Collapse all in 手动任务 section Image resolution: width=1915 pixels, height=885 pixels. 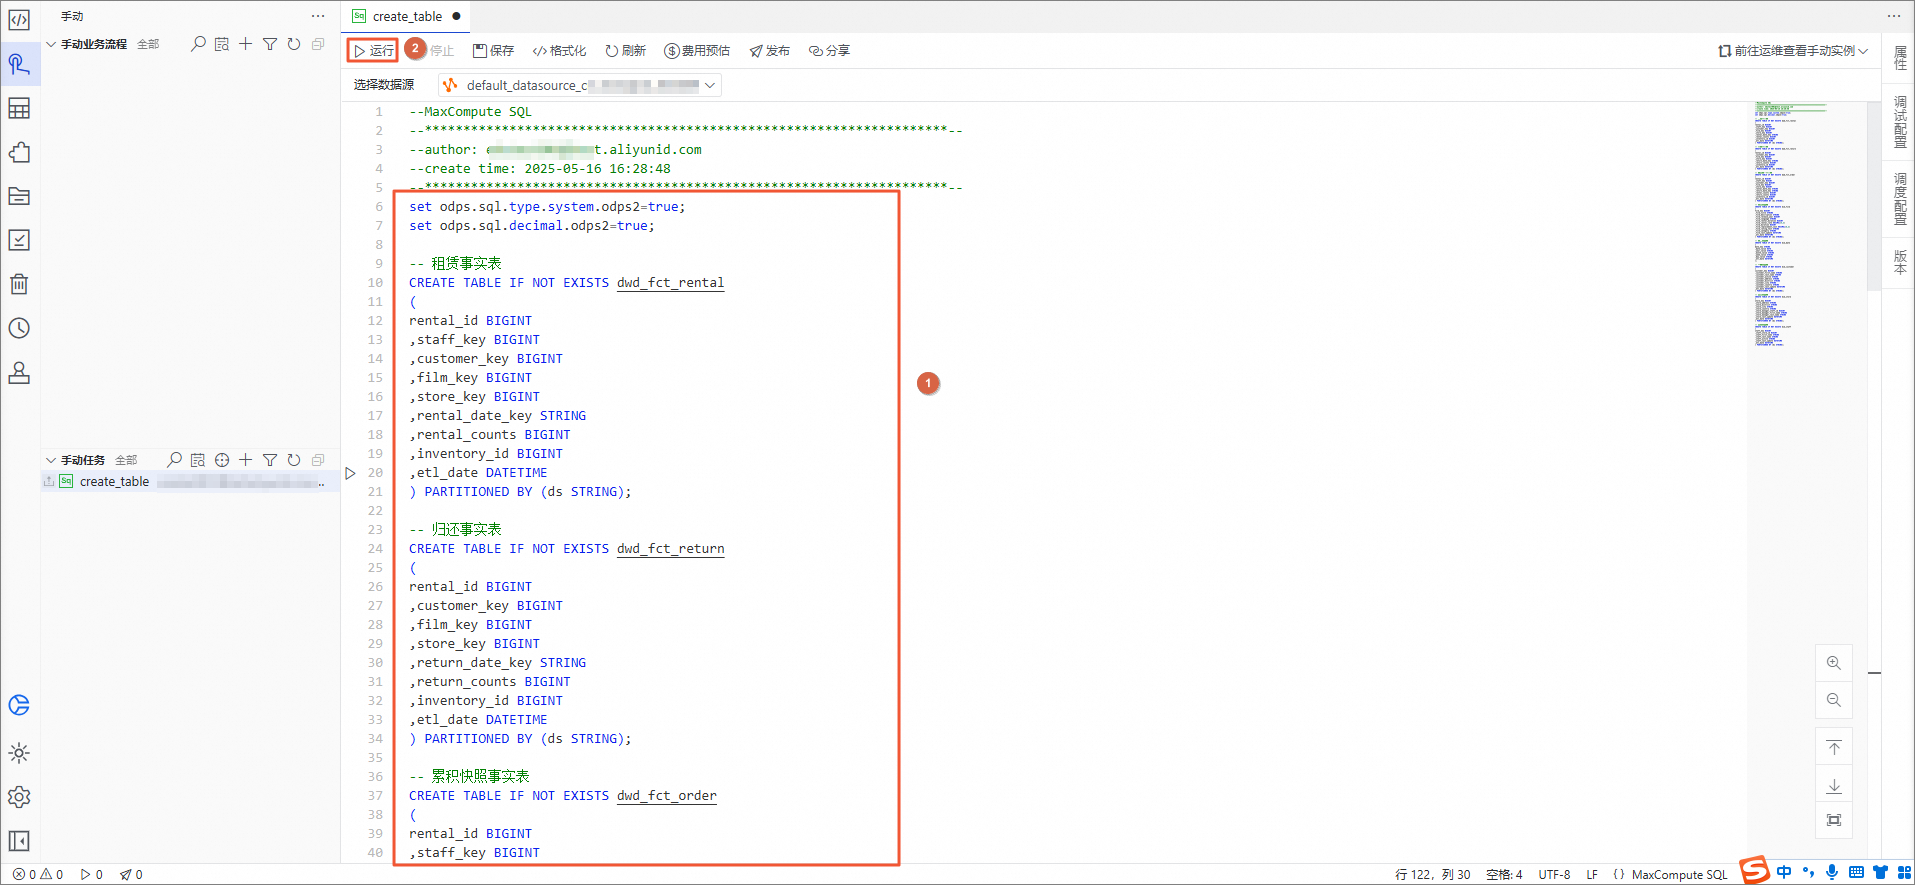tap(318, 460)
